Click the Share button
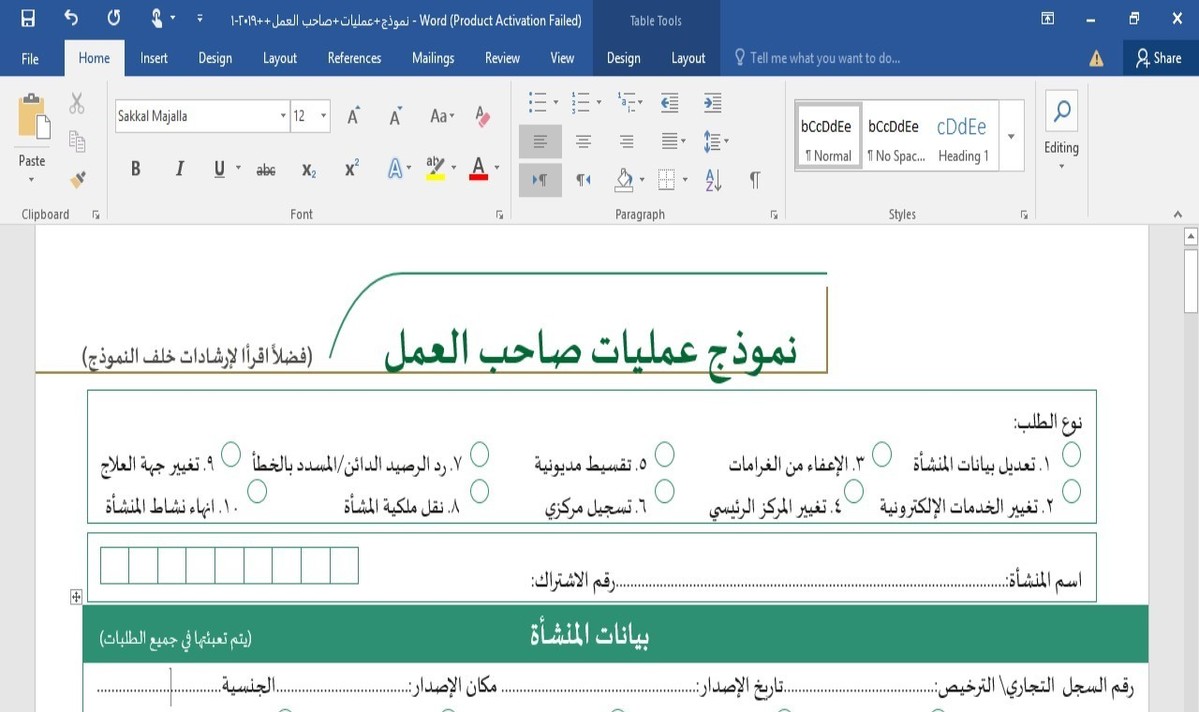The width and height of the screenshot is (1199, 712). pos(1158,58)
